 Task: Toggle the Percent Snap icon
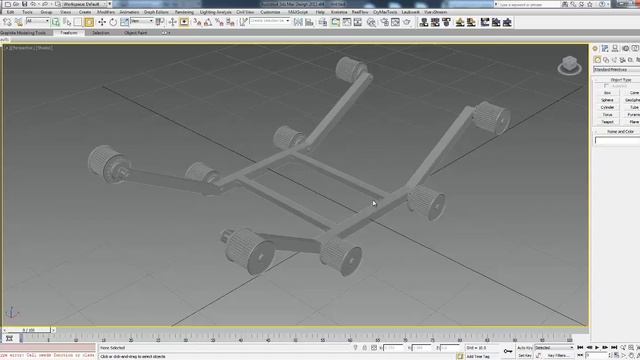219,22
